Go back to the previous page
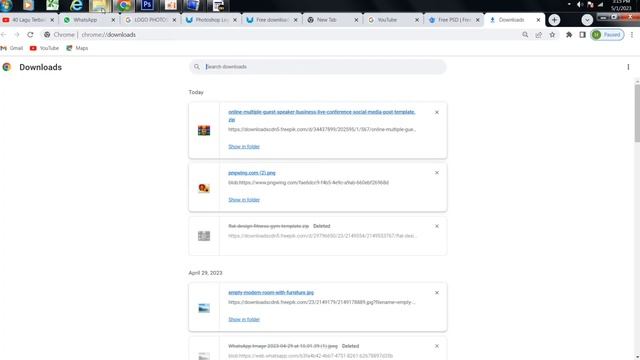640x360 pixels. click(x=4, y=35)
